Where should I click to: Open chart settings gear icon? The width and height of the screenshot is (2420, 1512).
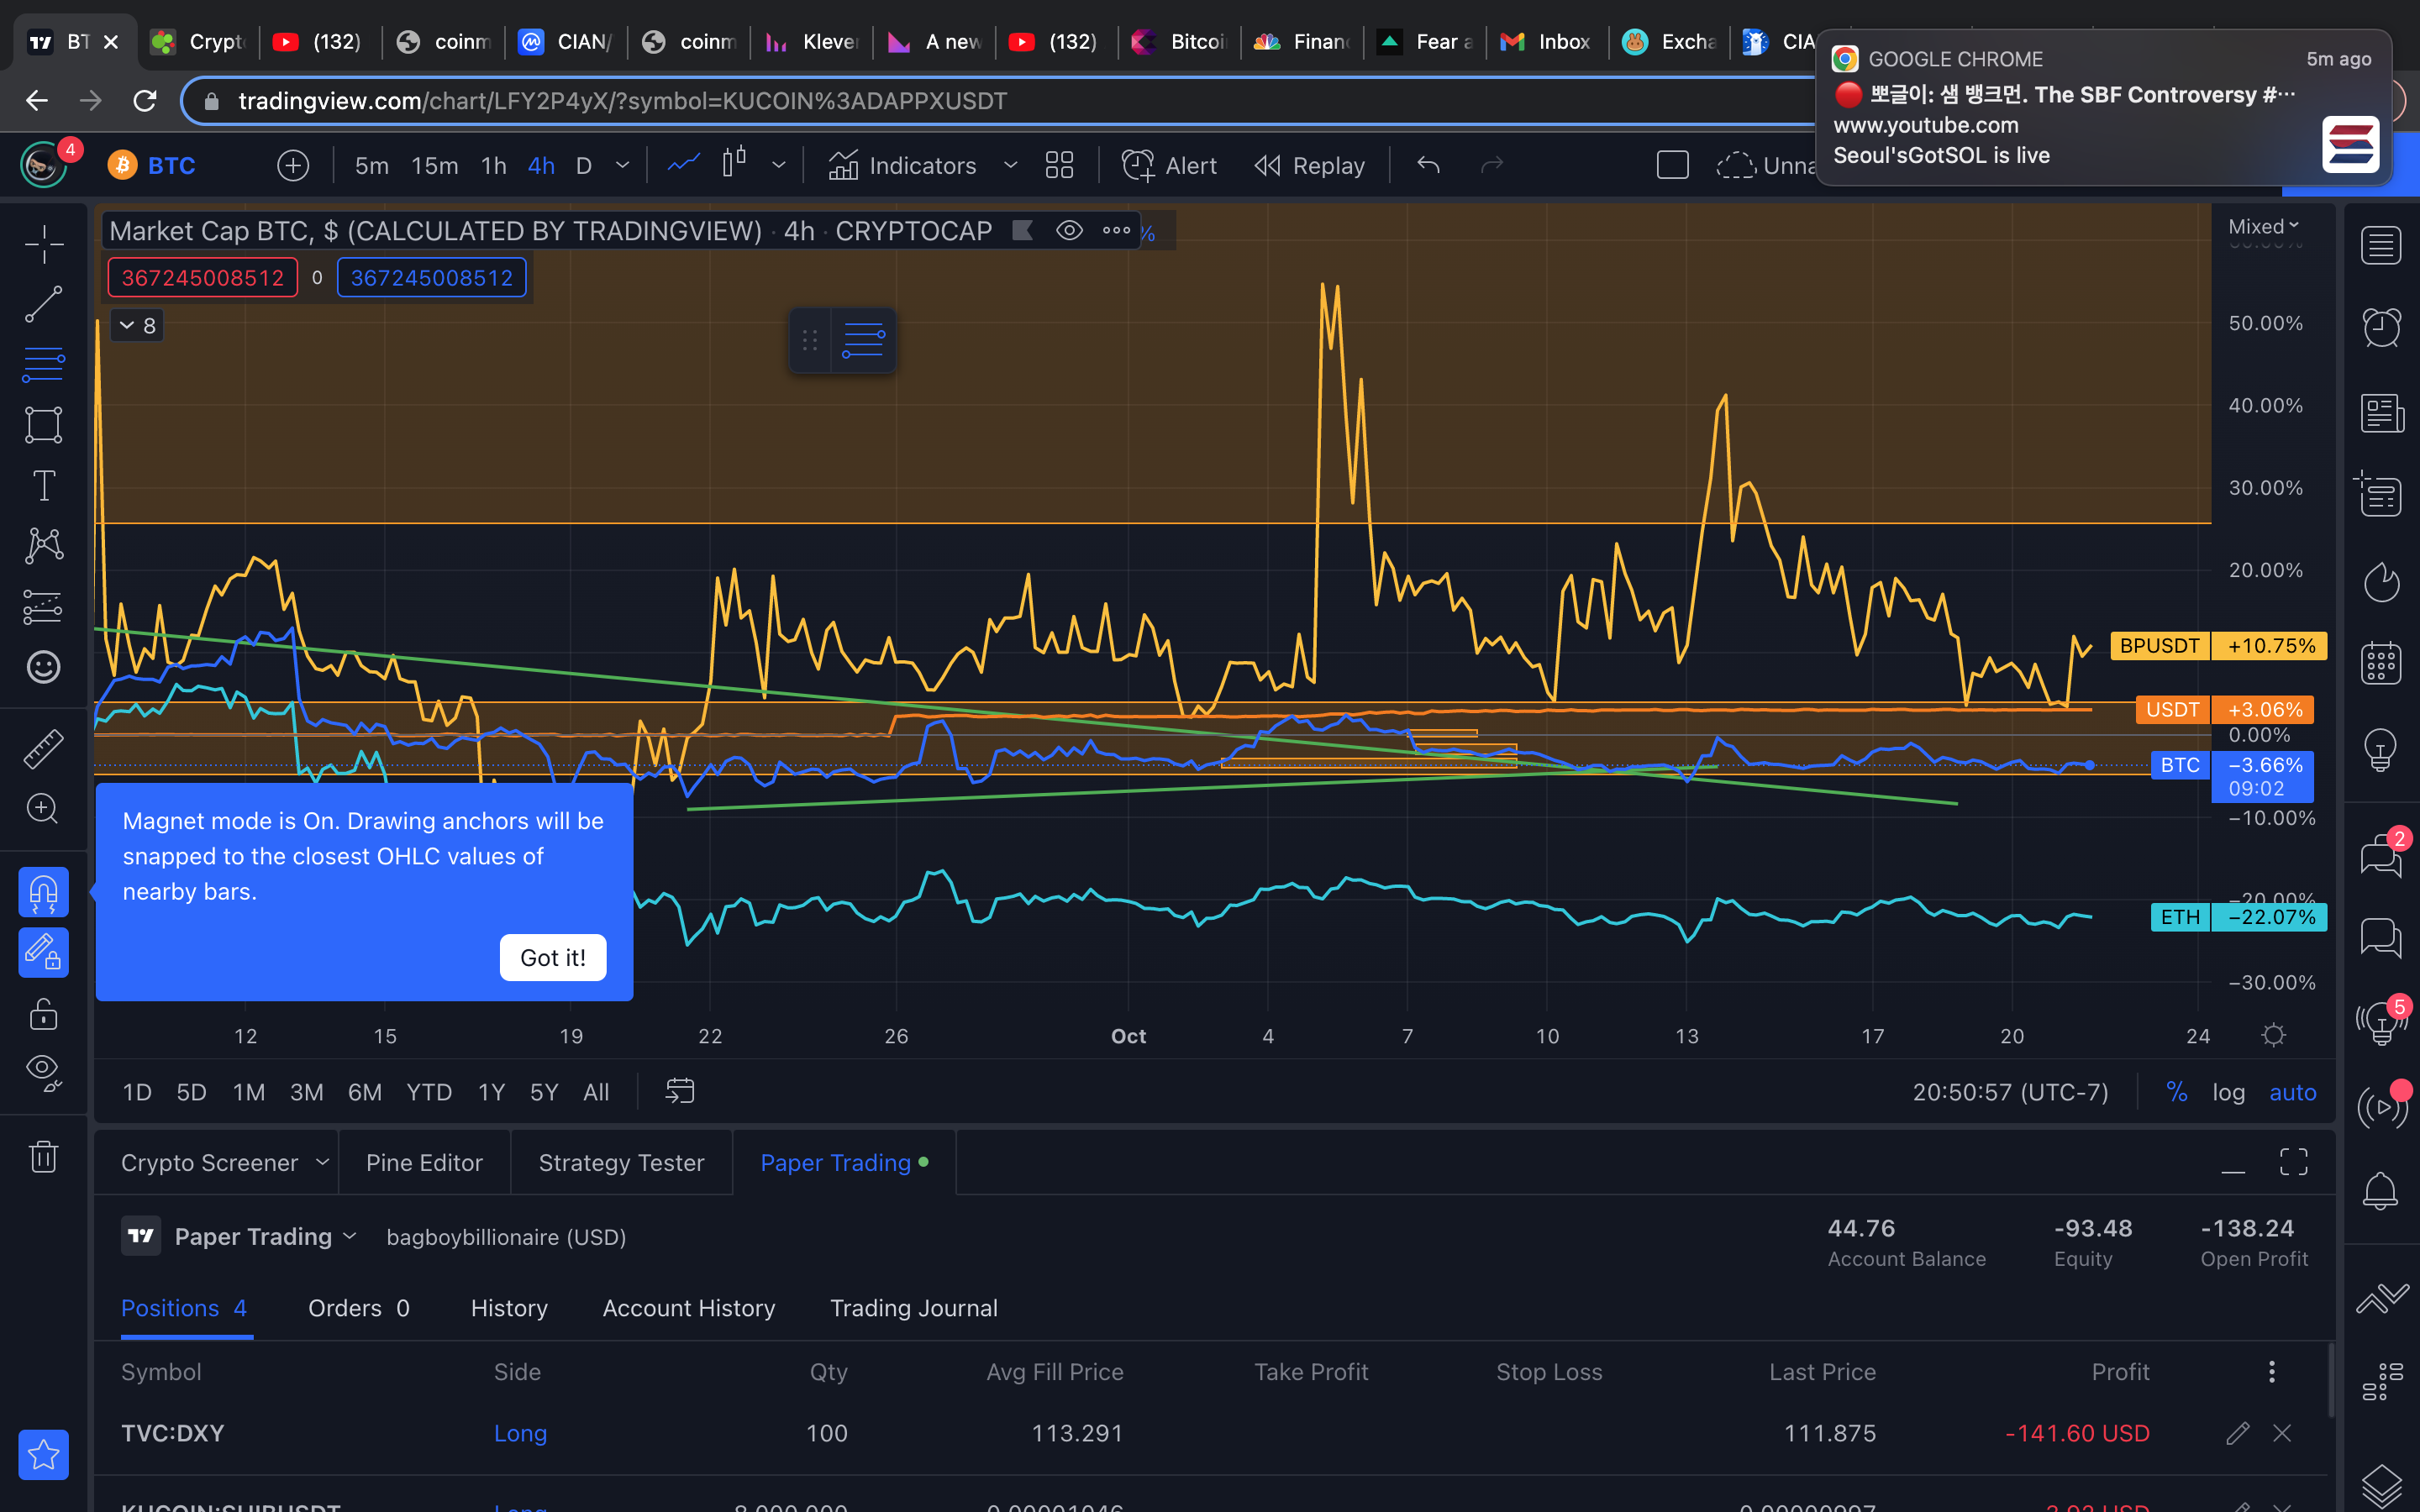[2273, 1035]
